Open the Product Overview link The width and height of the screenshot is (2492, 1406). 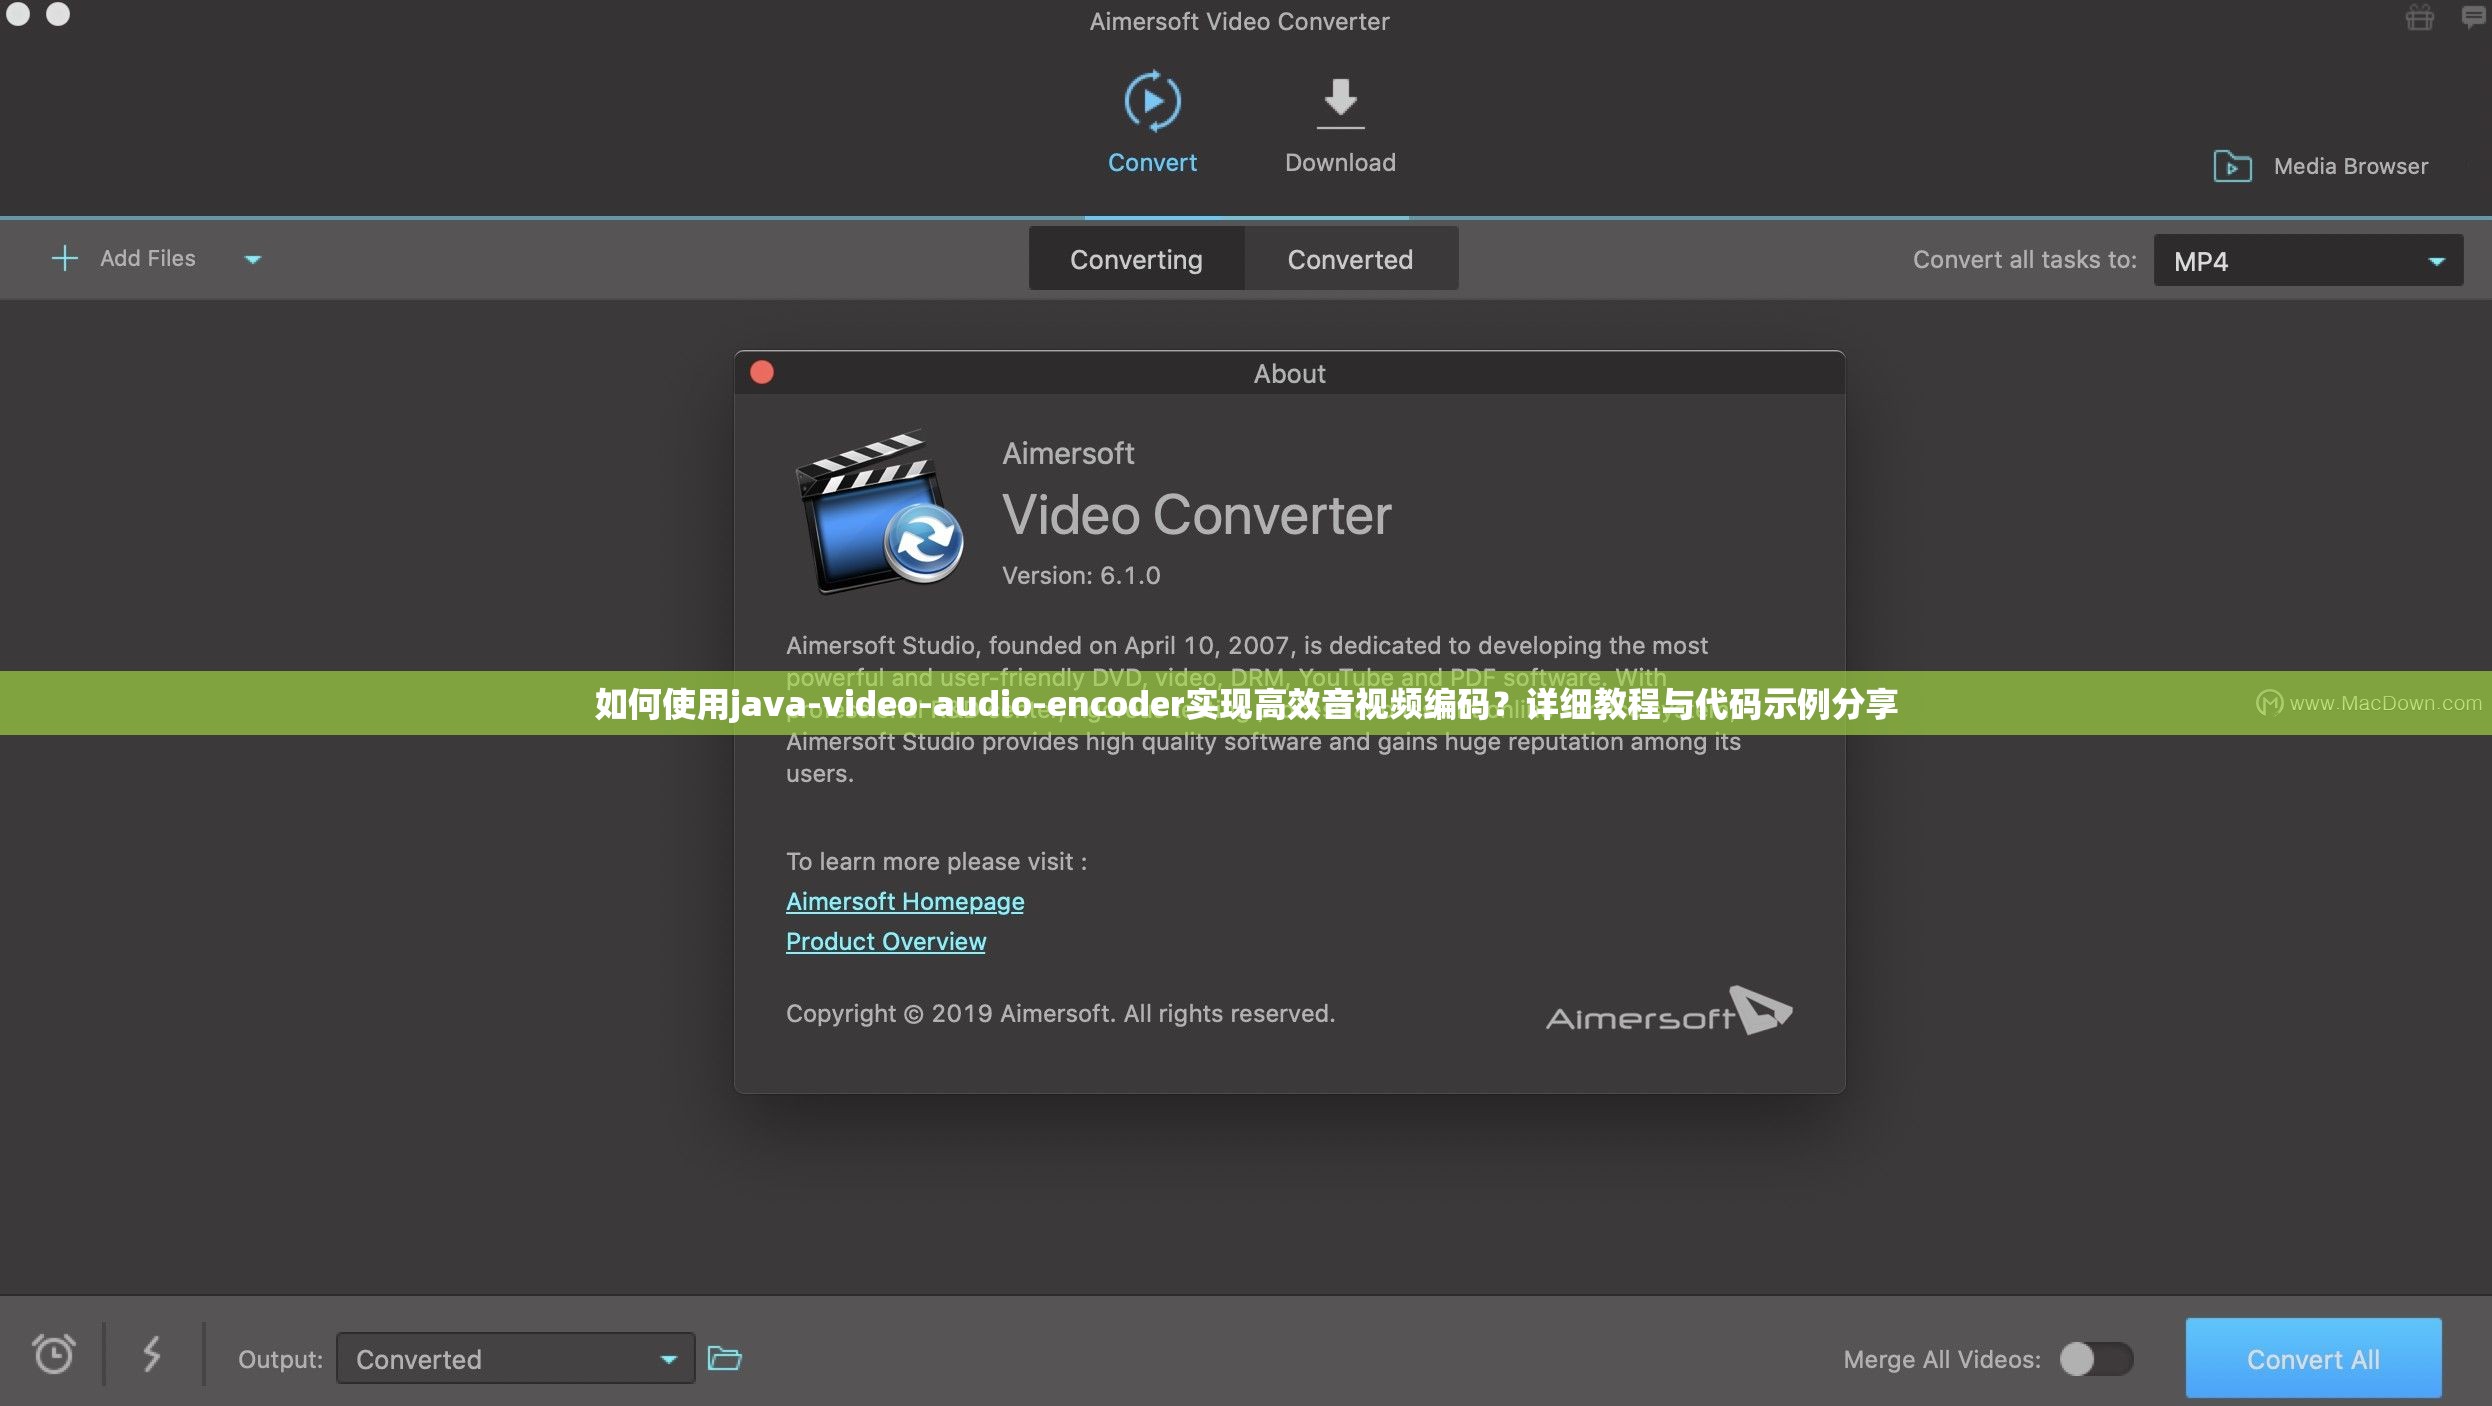885,941
